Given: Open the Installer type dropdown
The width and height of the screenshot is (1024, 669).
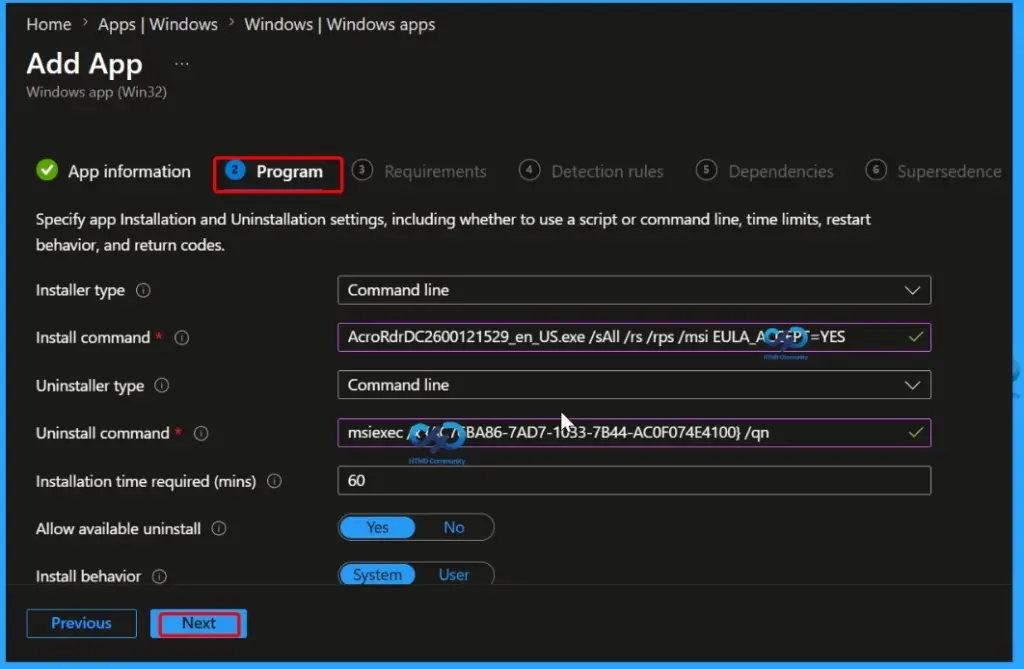Looking at the screenshot, I should pyautogui.click(x=634, y=290).
